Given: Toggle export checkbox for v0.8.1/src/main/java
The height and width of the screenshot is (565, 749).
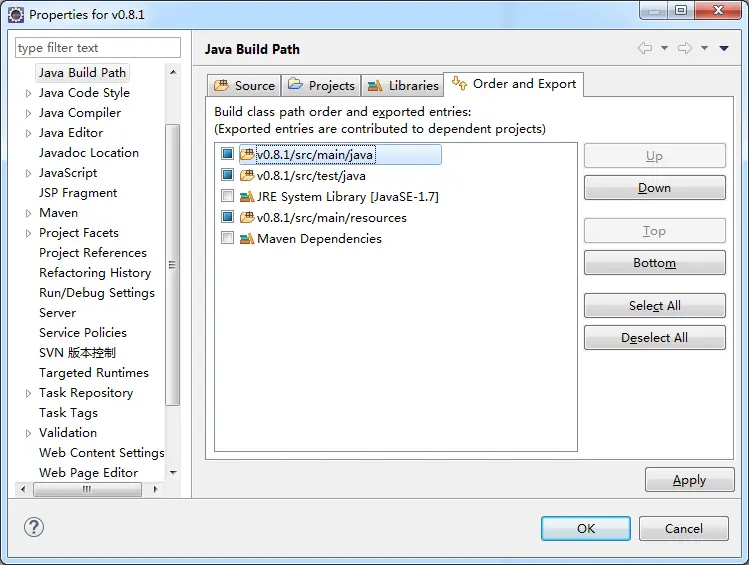Looking at the screenshot, I should click(227, 154).
